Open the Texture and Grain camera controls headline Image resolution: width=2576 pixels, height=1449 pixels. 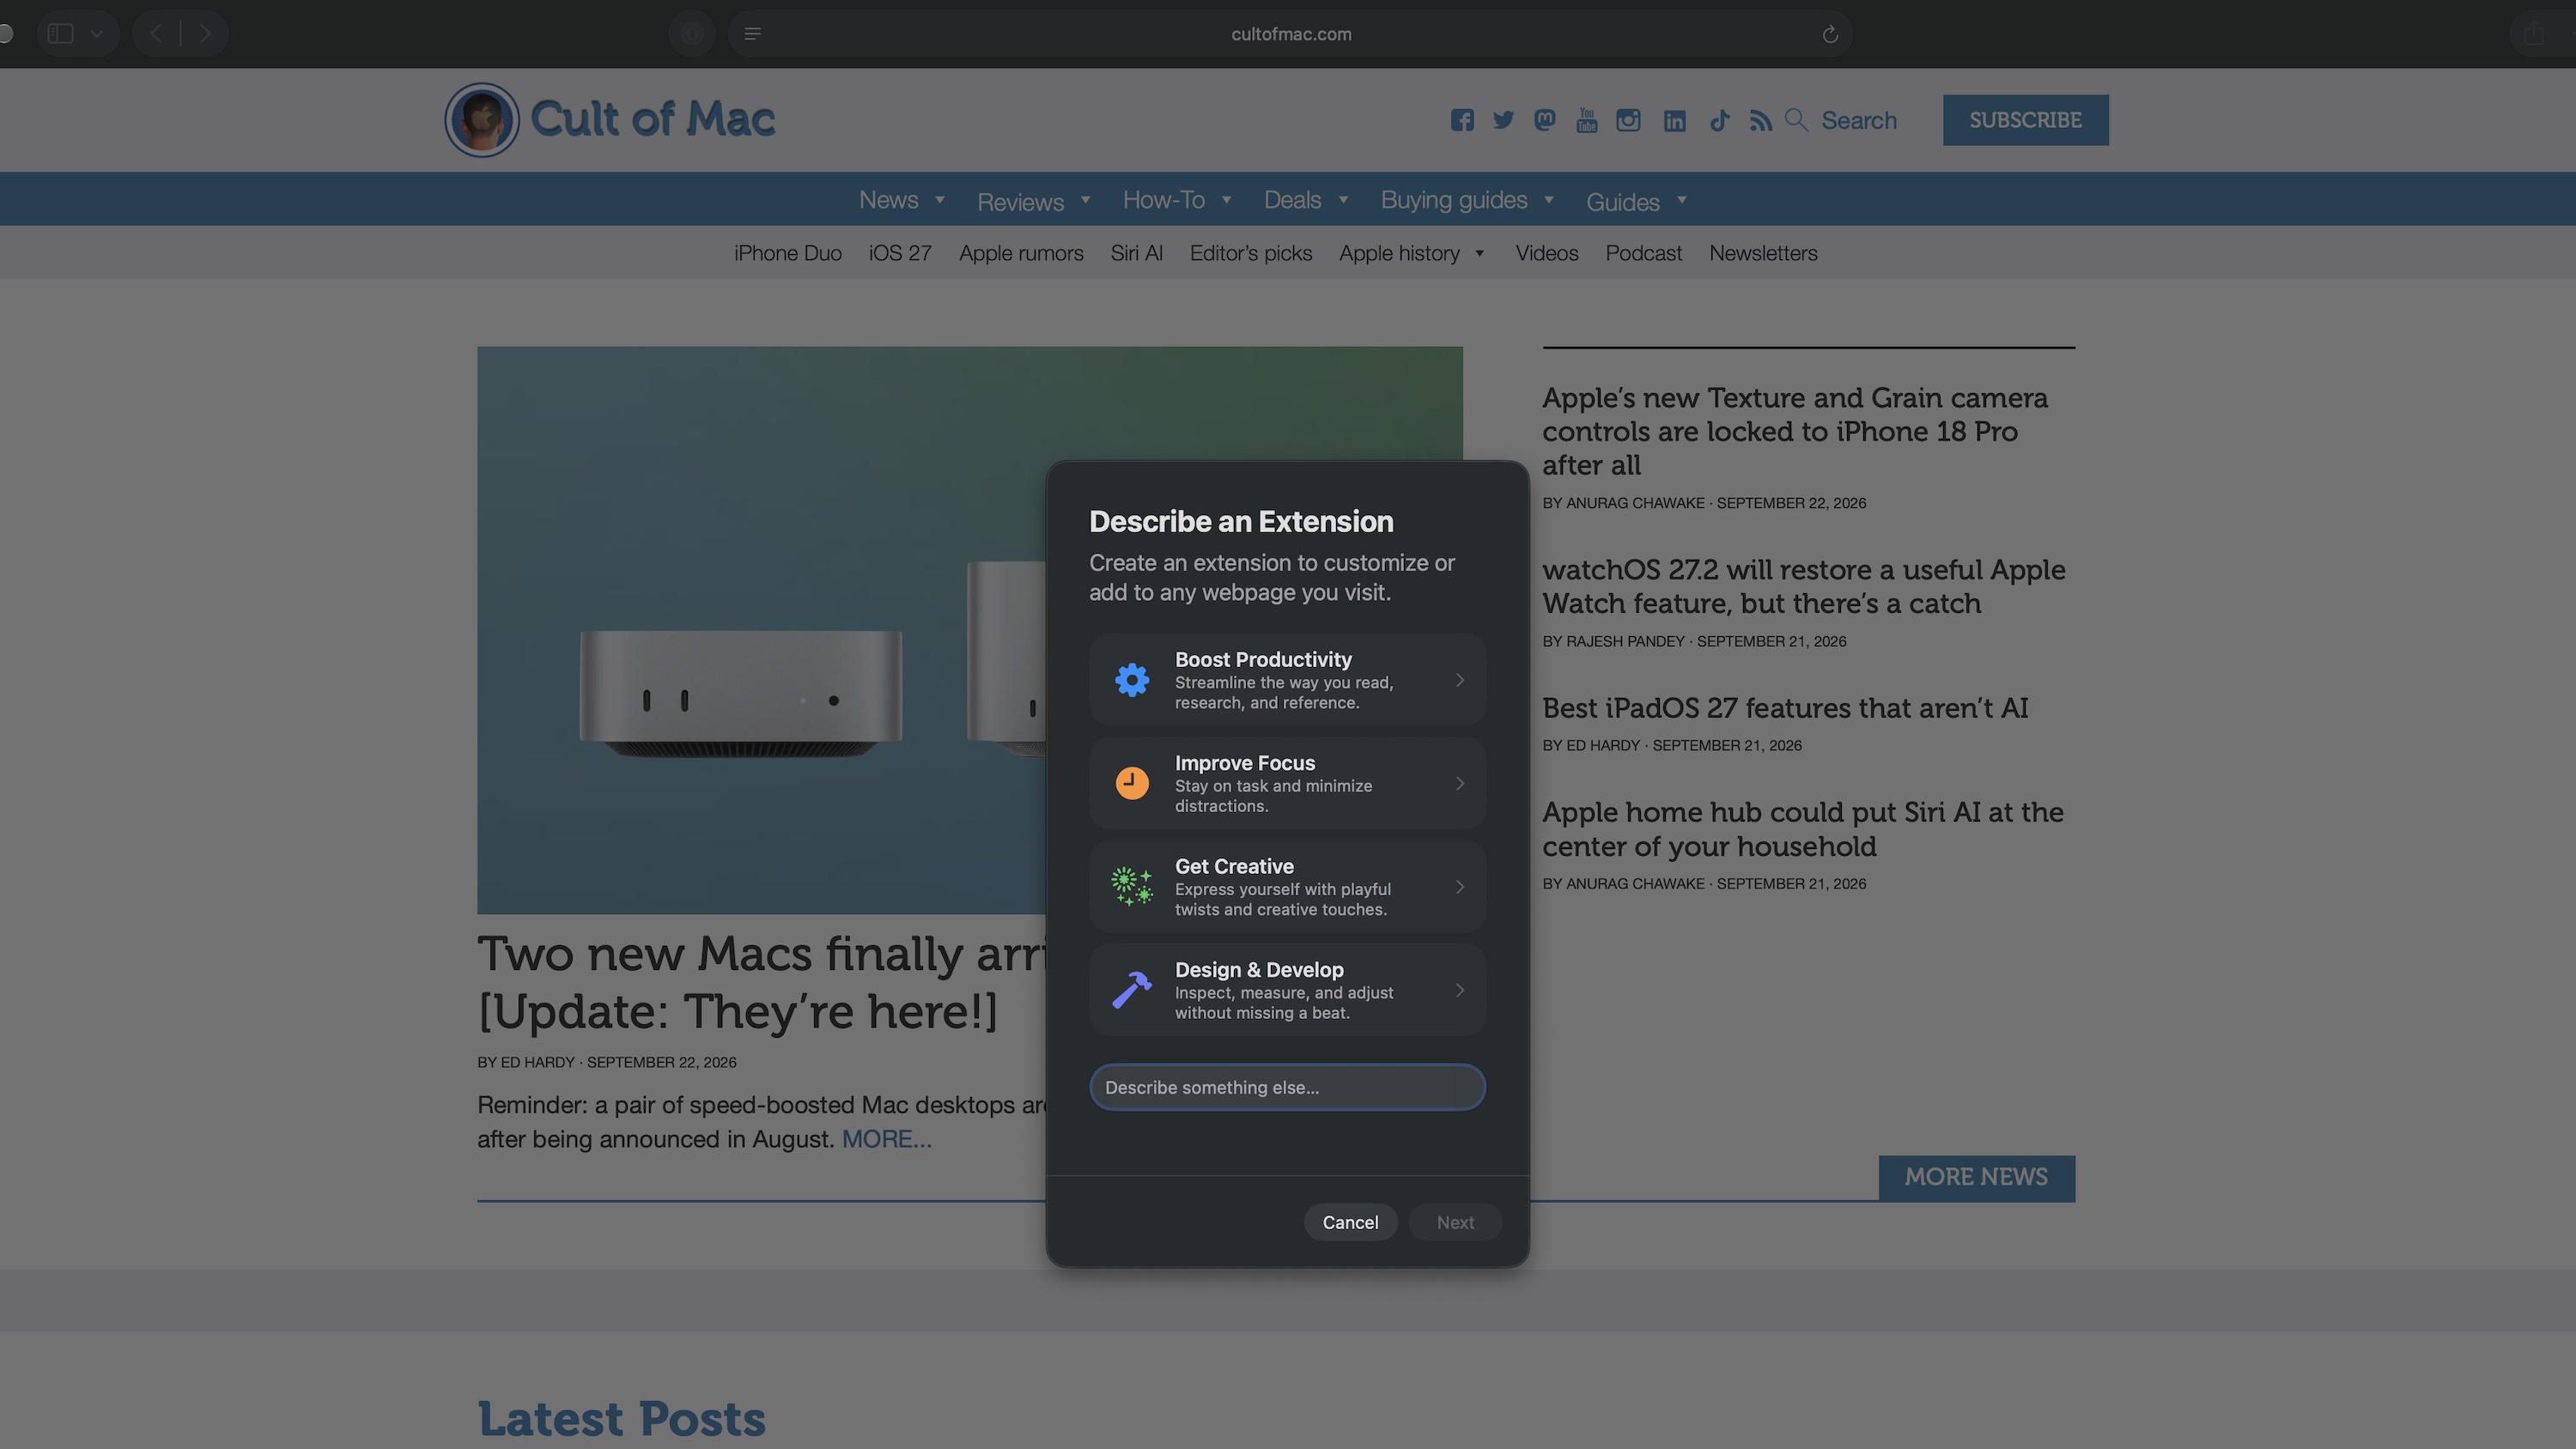(x=1795, y=431)
